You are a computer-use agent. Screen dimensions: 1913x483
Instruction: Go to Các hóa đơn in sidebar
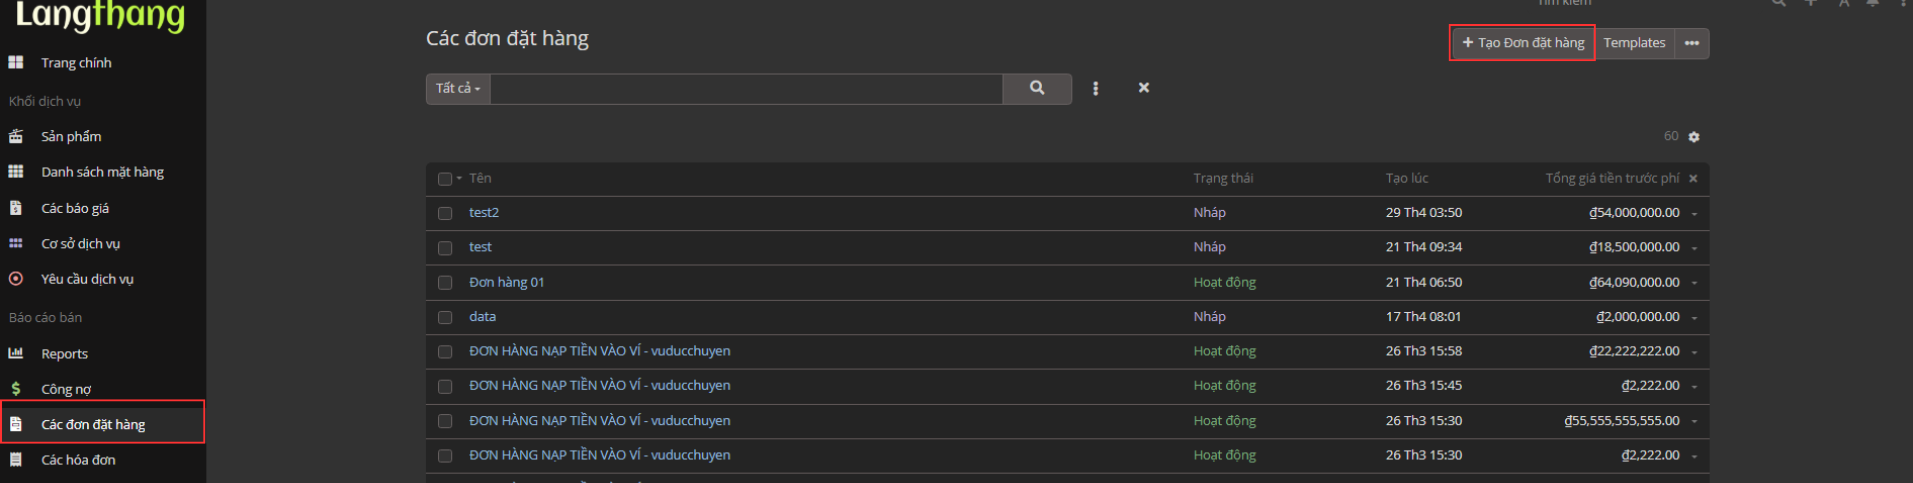click(x=78, y=460)
